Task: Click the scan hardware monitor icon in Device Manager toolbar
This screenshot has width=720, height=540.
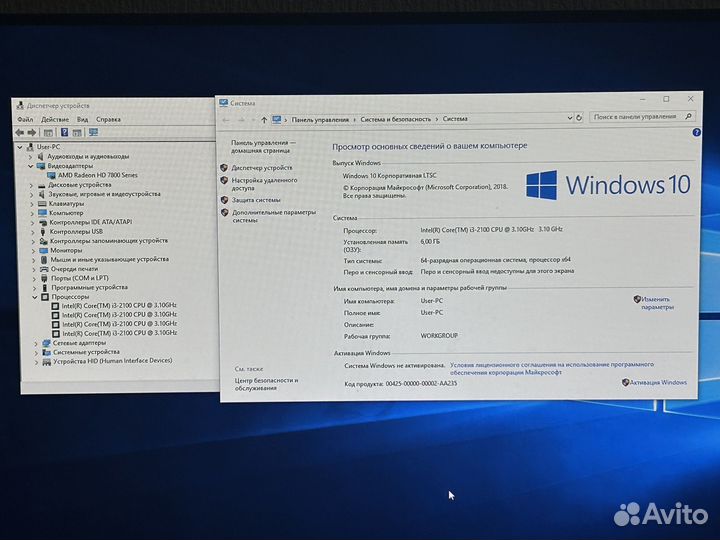Action: pos(93,133)
